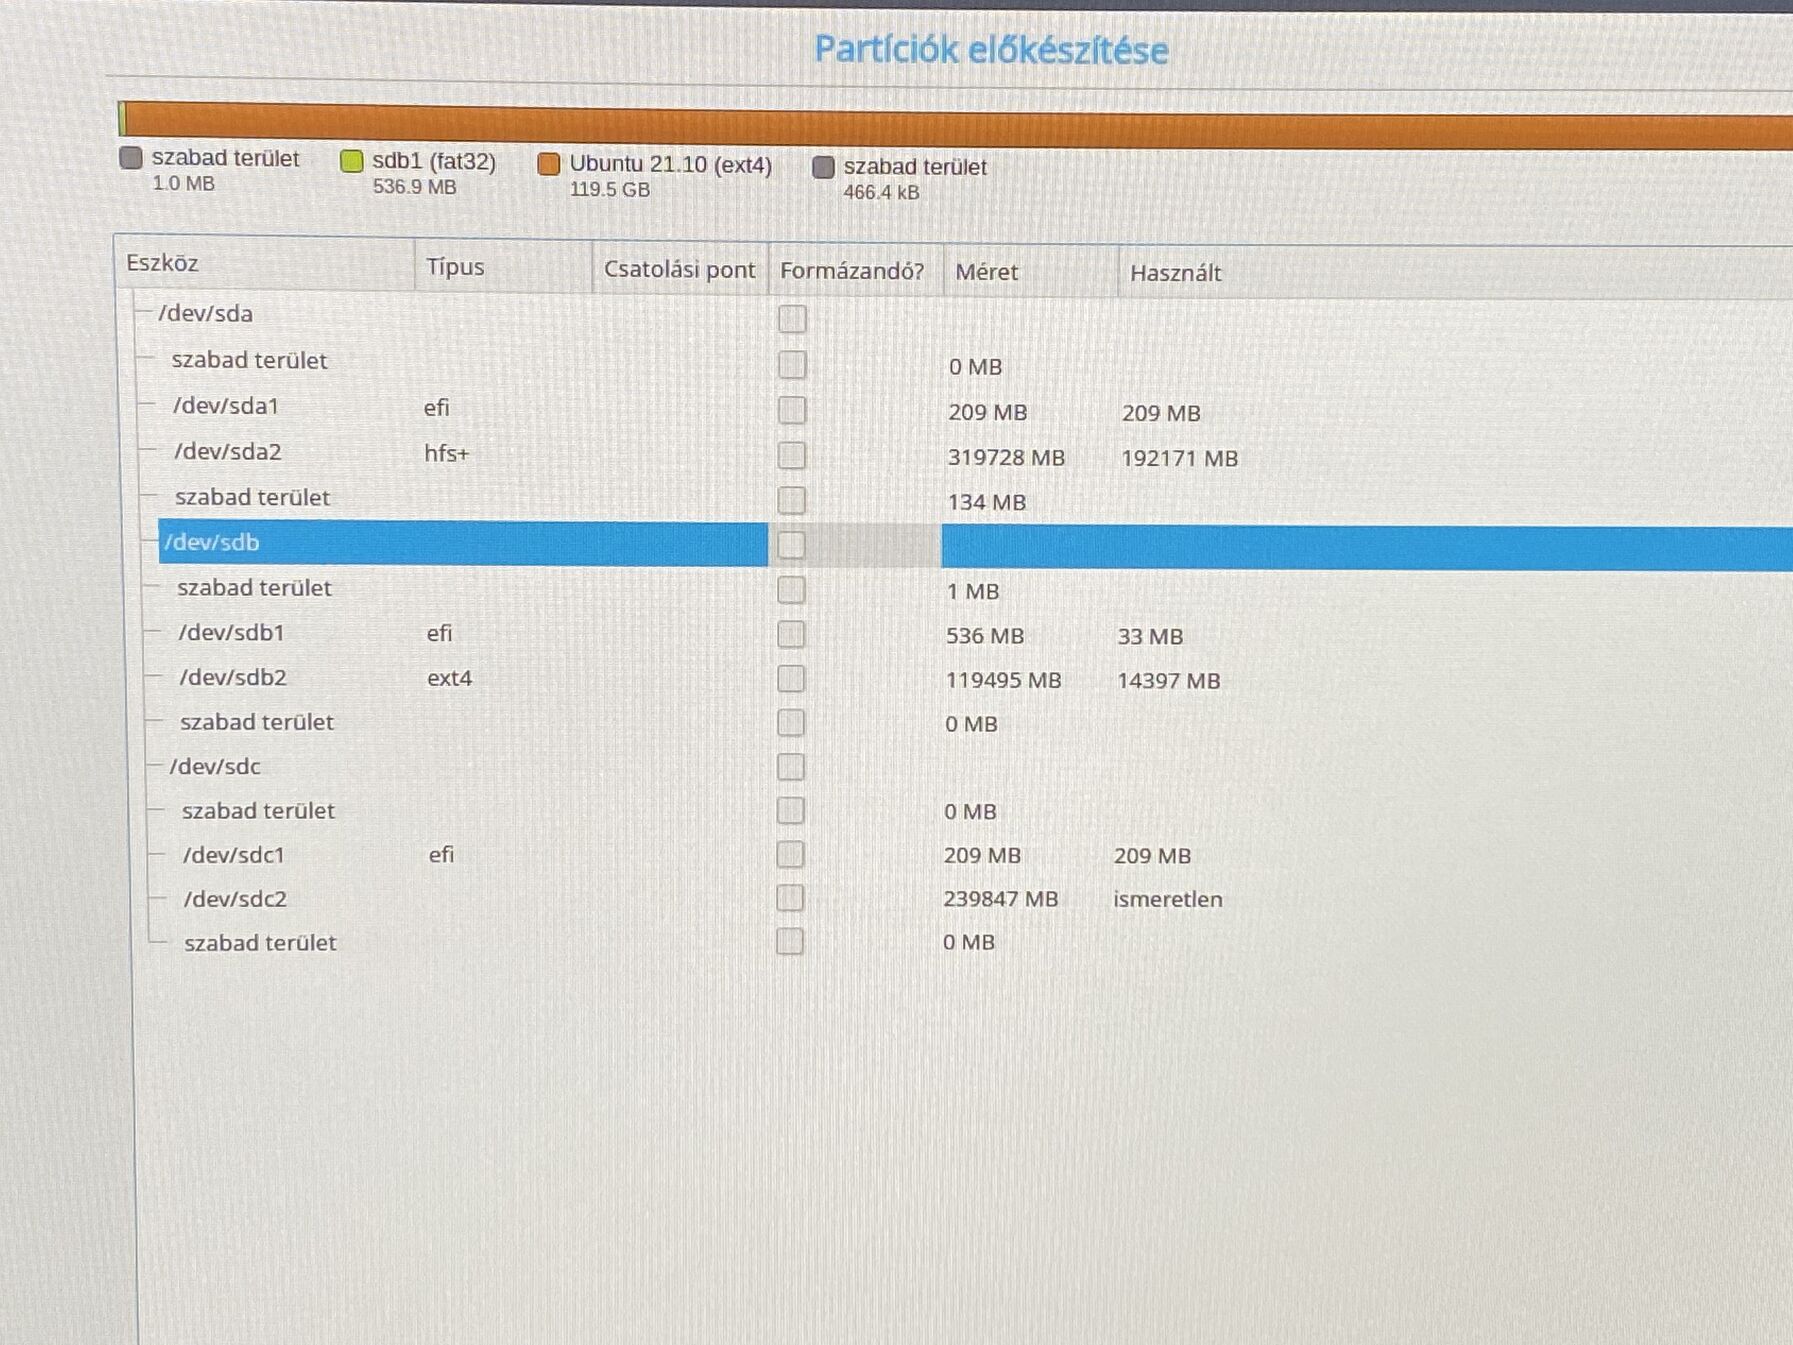Click the orange ext4 segment in partition bar
1793x1345 pixels.
click(958, 127)
